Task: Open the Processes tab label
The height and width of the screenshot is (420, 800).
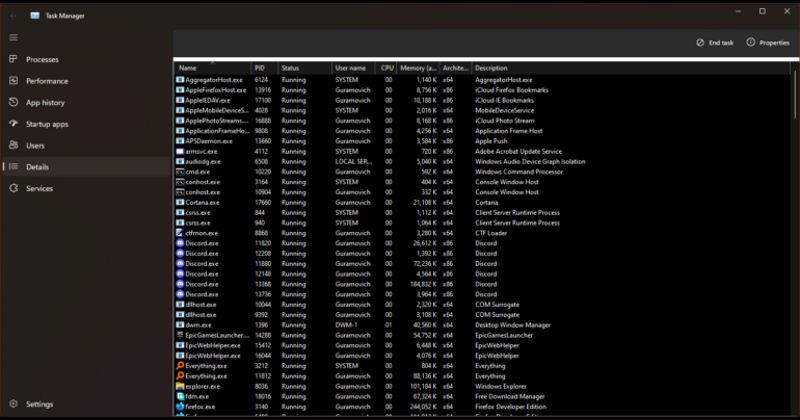Action: (42, 59)
